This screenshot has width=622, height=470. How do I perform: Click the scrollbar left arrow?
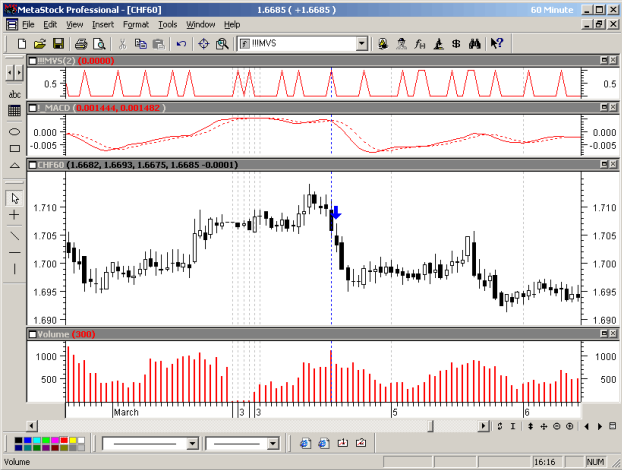click(32, 426)
